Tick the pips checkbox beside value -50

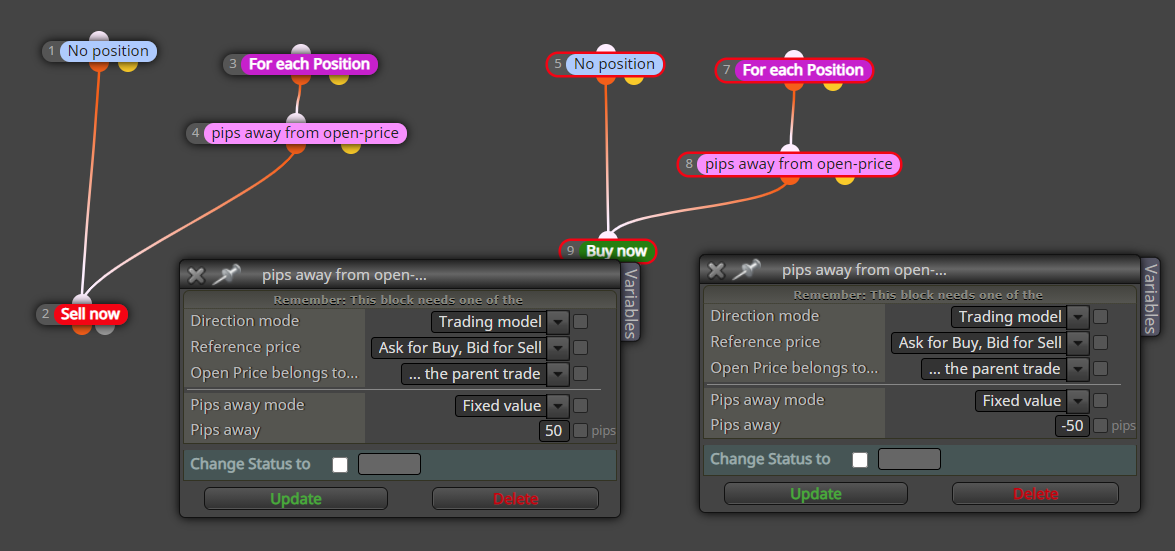pos(1100,426)
